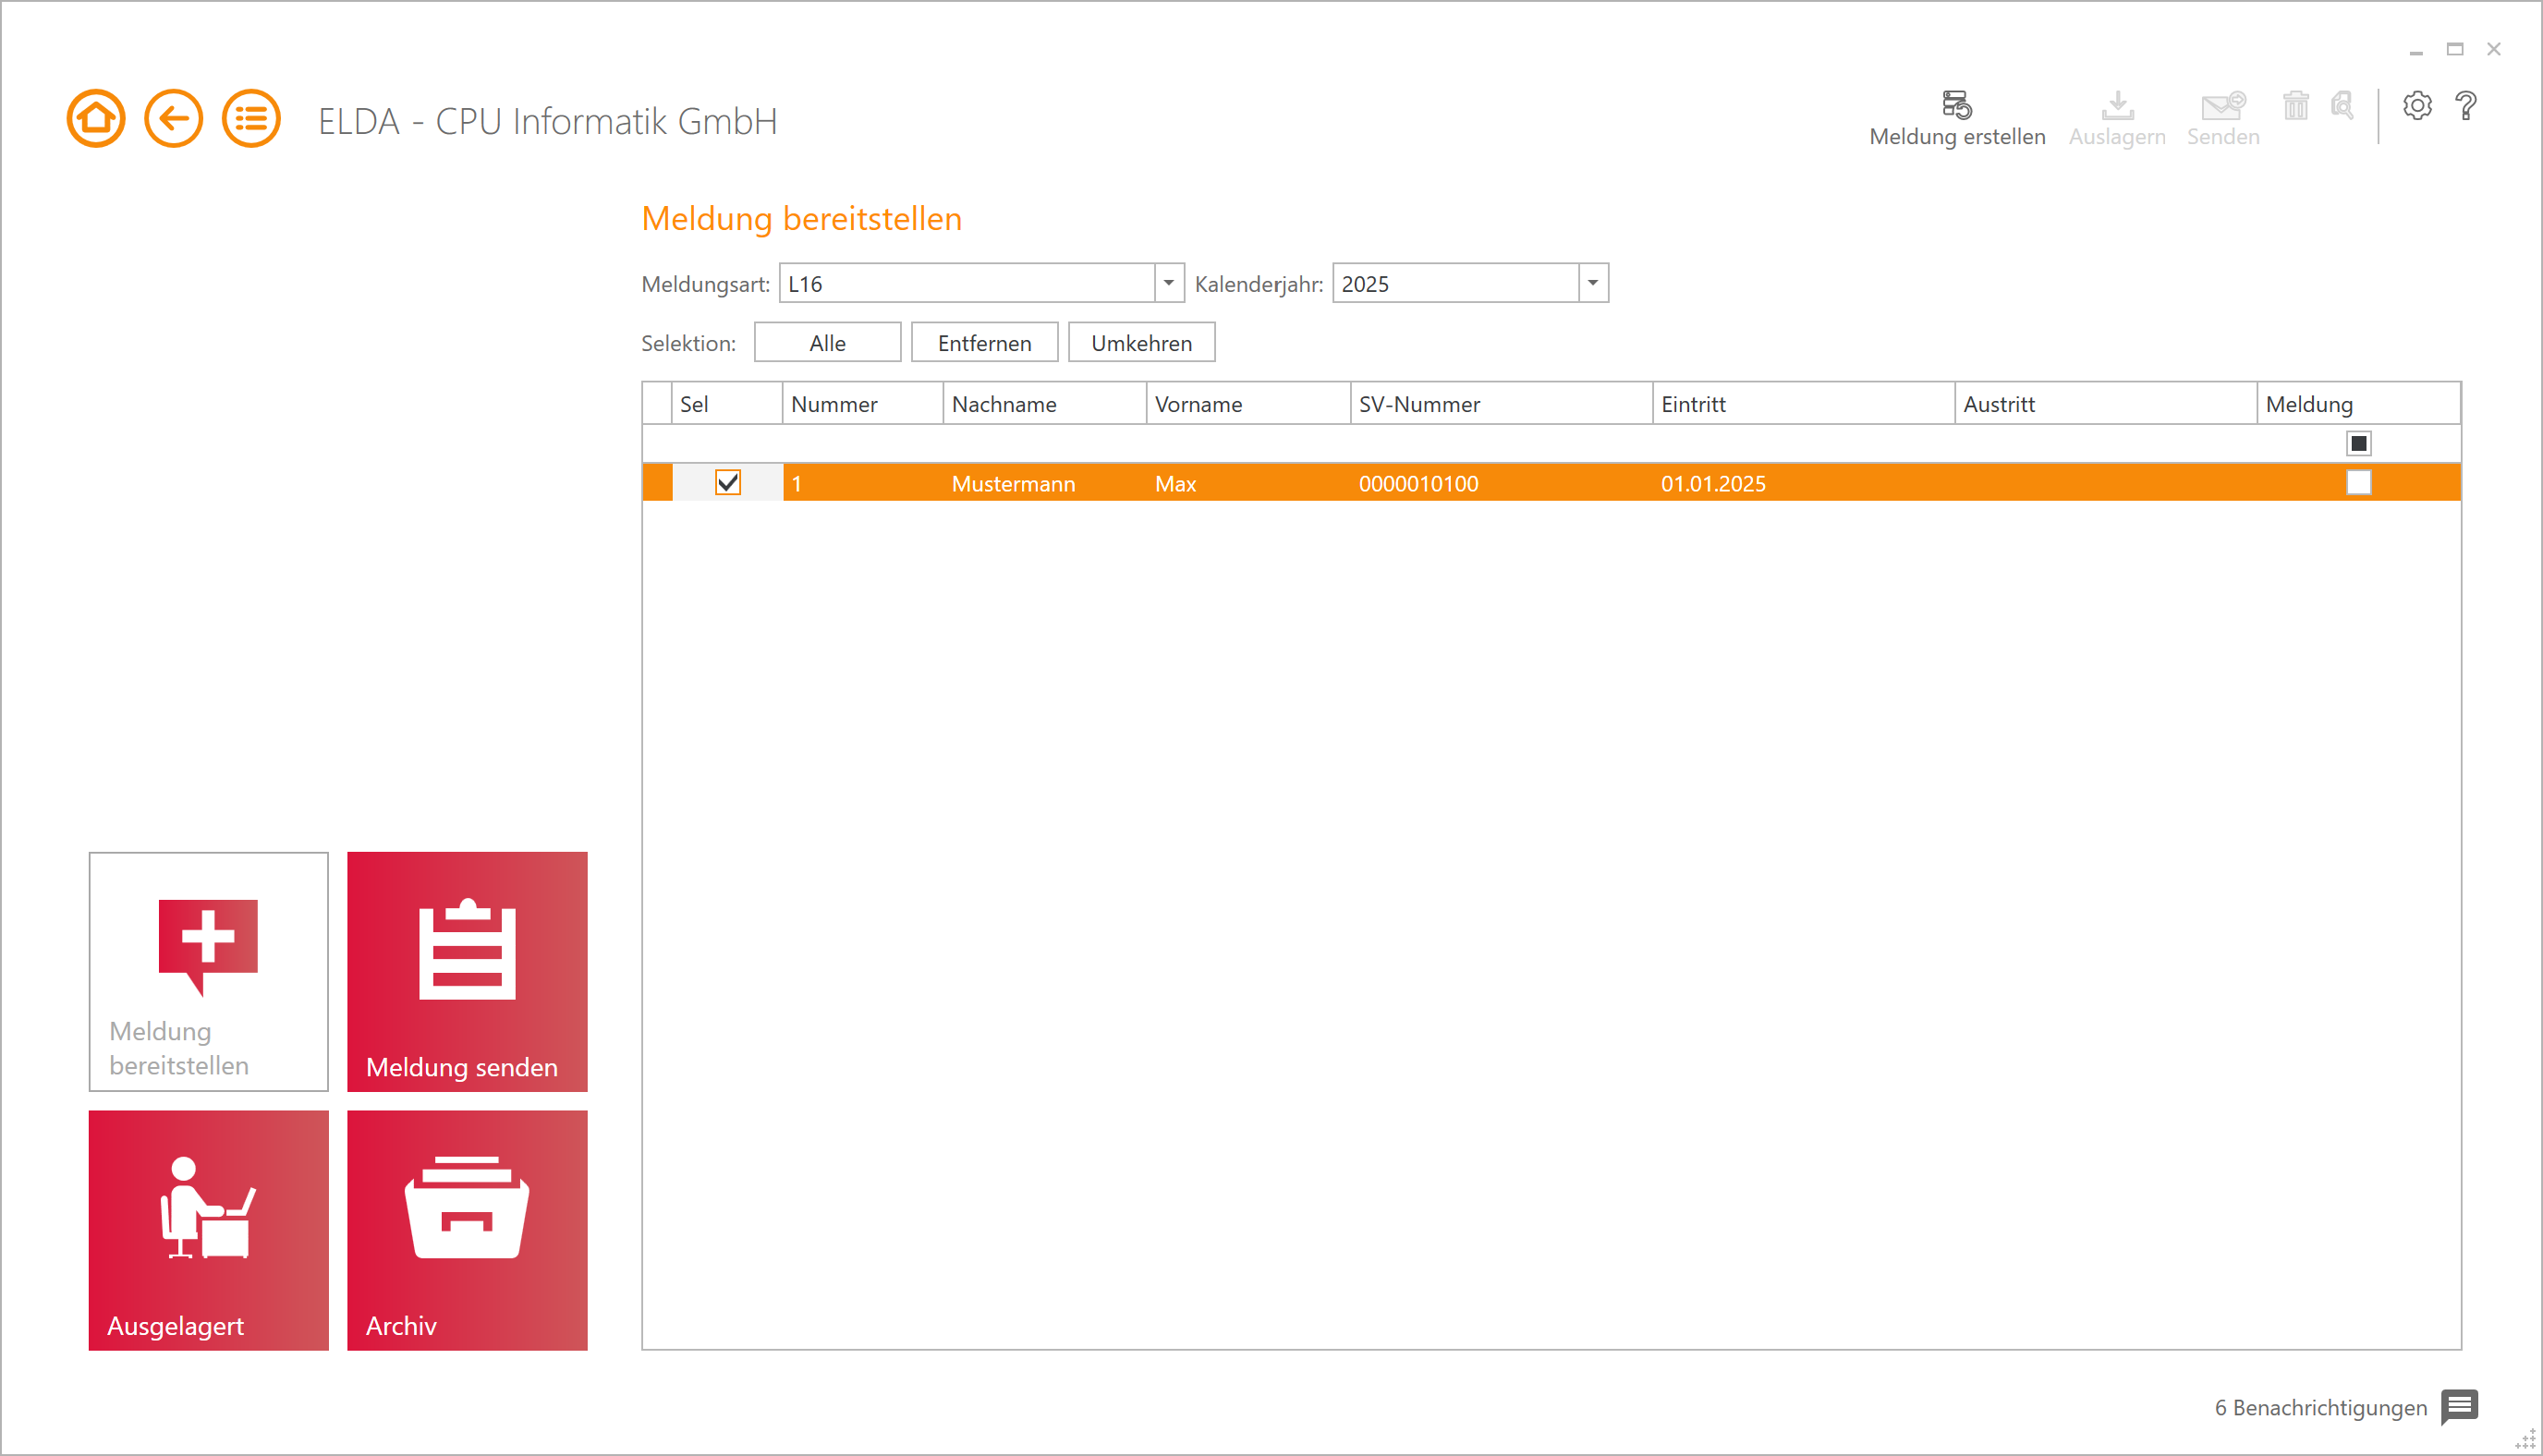
Task: Click the Alle selection button
Action: tap(827, 343)
